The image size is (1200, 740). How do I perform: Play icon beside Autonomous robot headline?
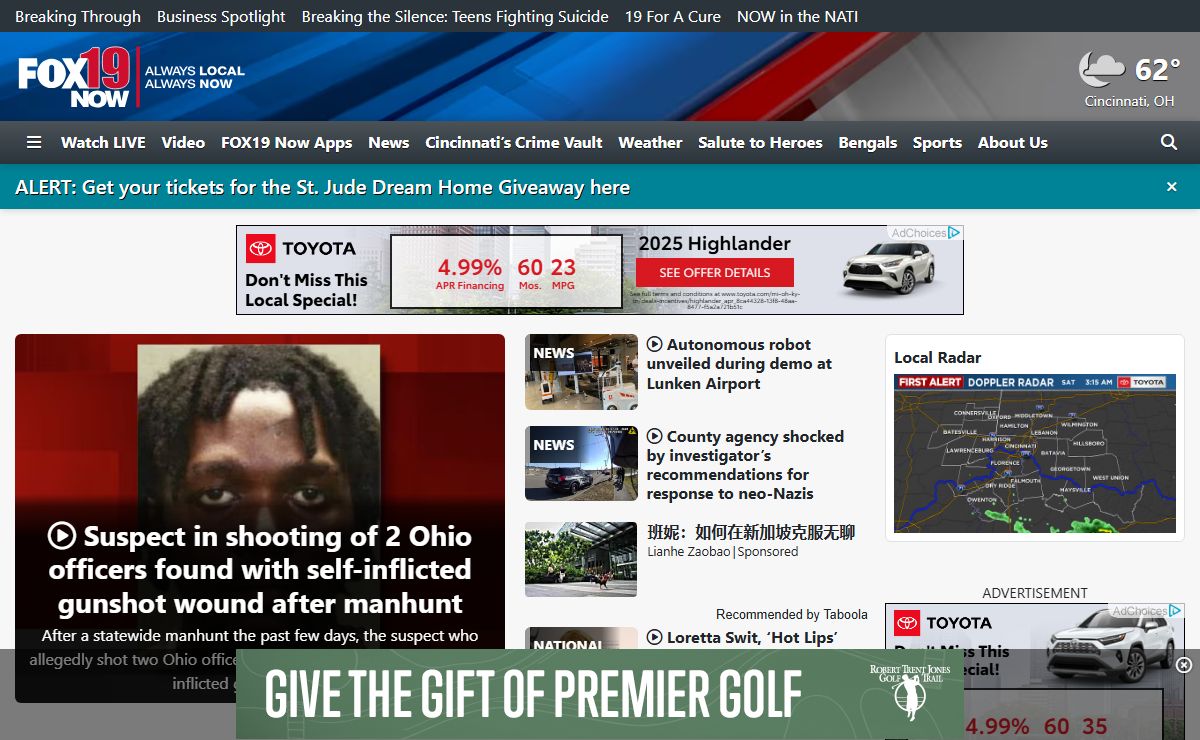[655, 344]
